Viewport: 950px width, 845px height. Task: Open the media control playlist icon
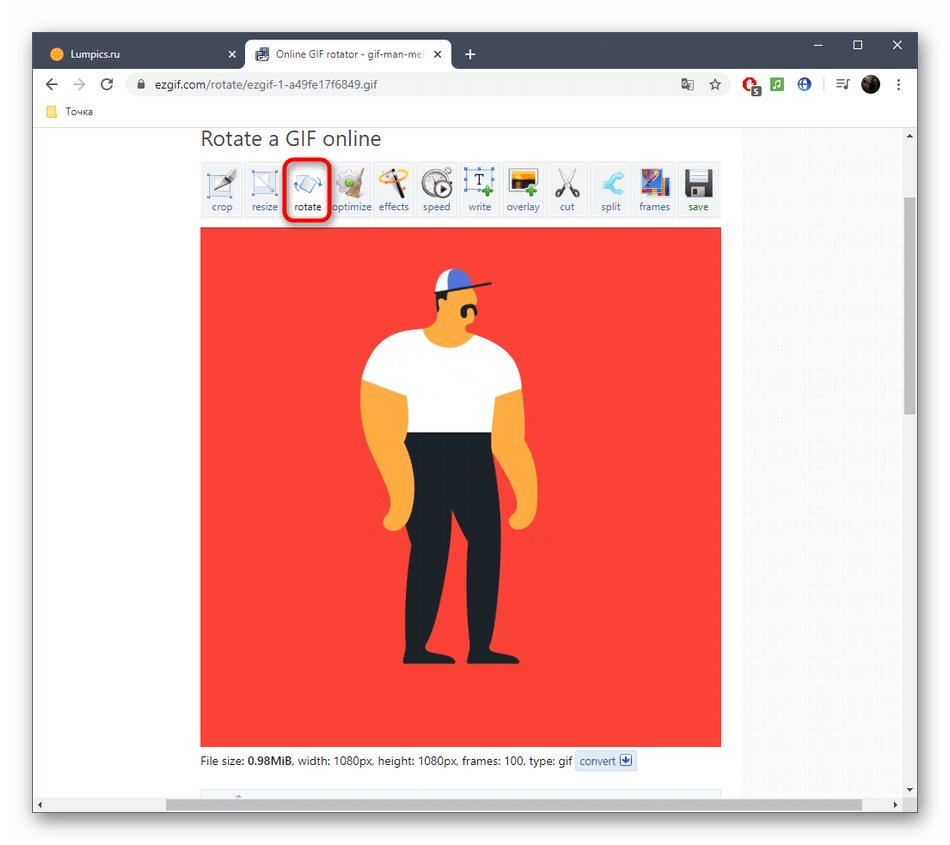click(x=842, y=84)
